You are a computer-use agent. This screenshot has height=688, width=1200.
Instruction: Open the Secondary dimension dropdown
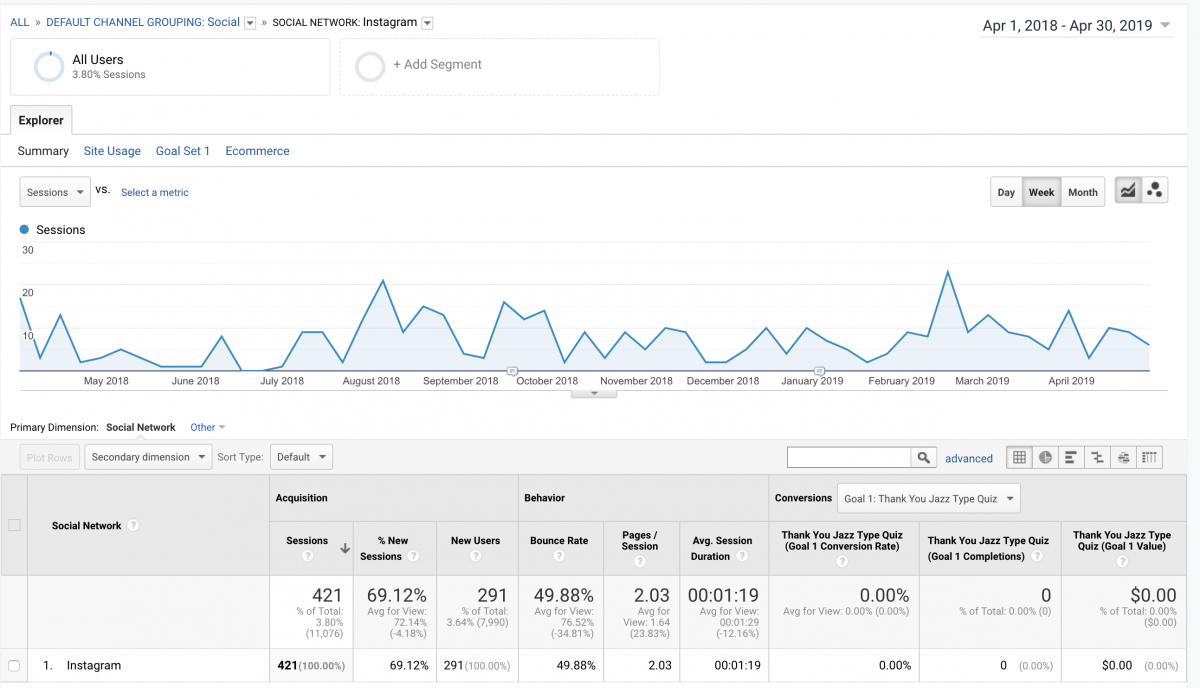pos(148,457)
